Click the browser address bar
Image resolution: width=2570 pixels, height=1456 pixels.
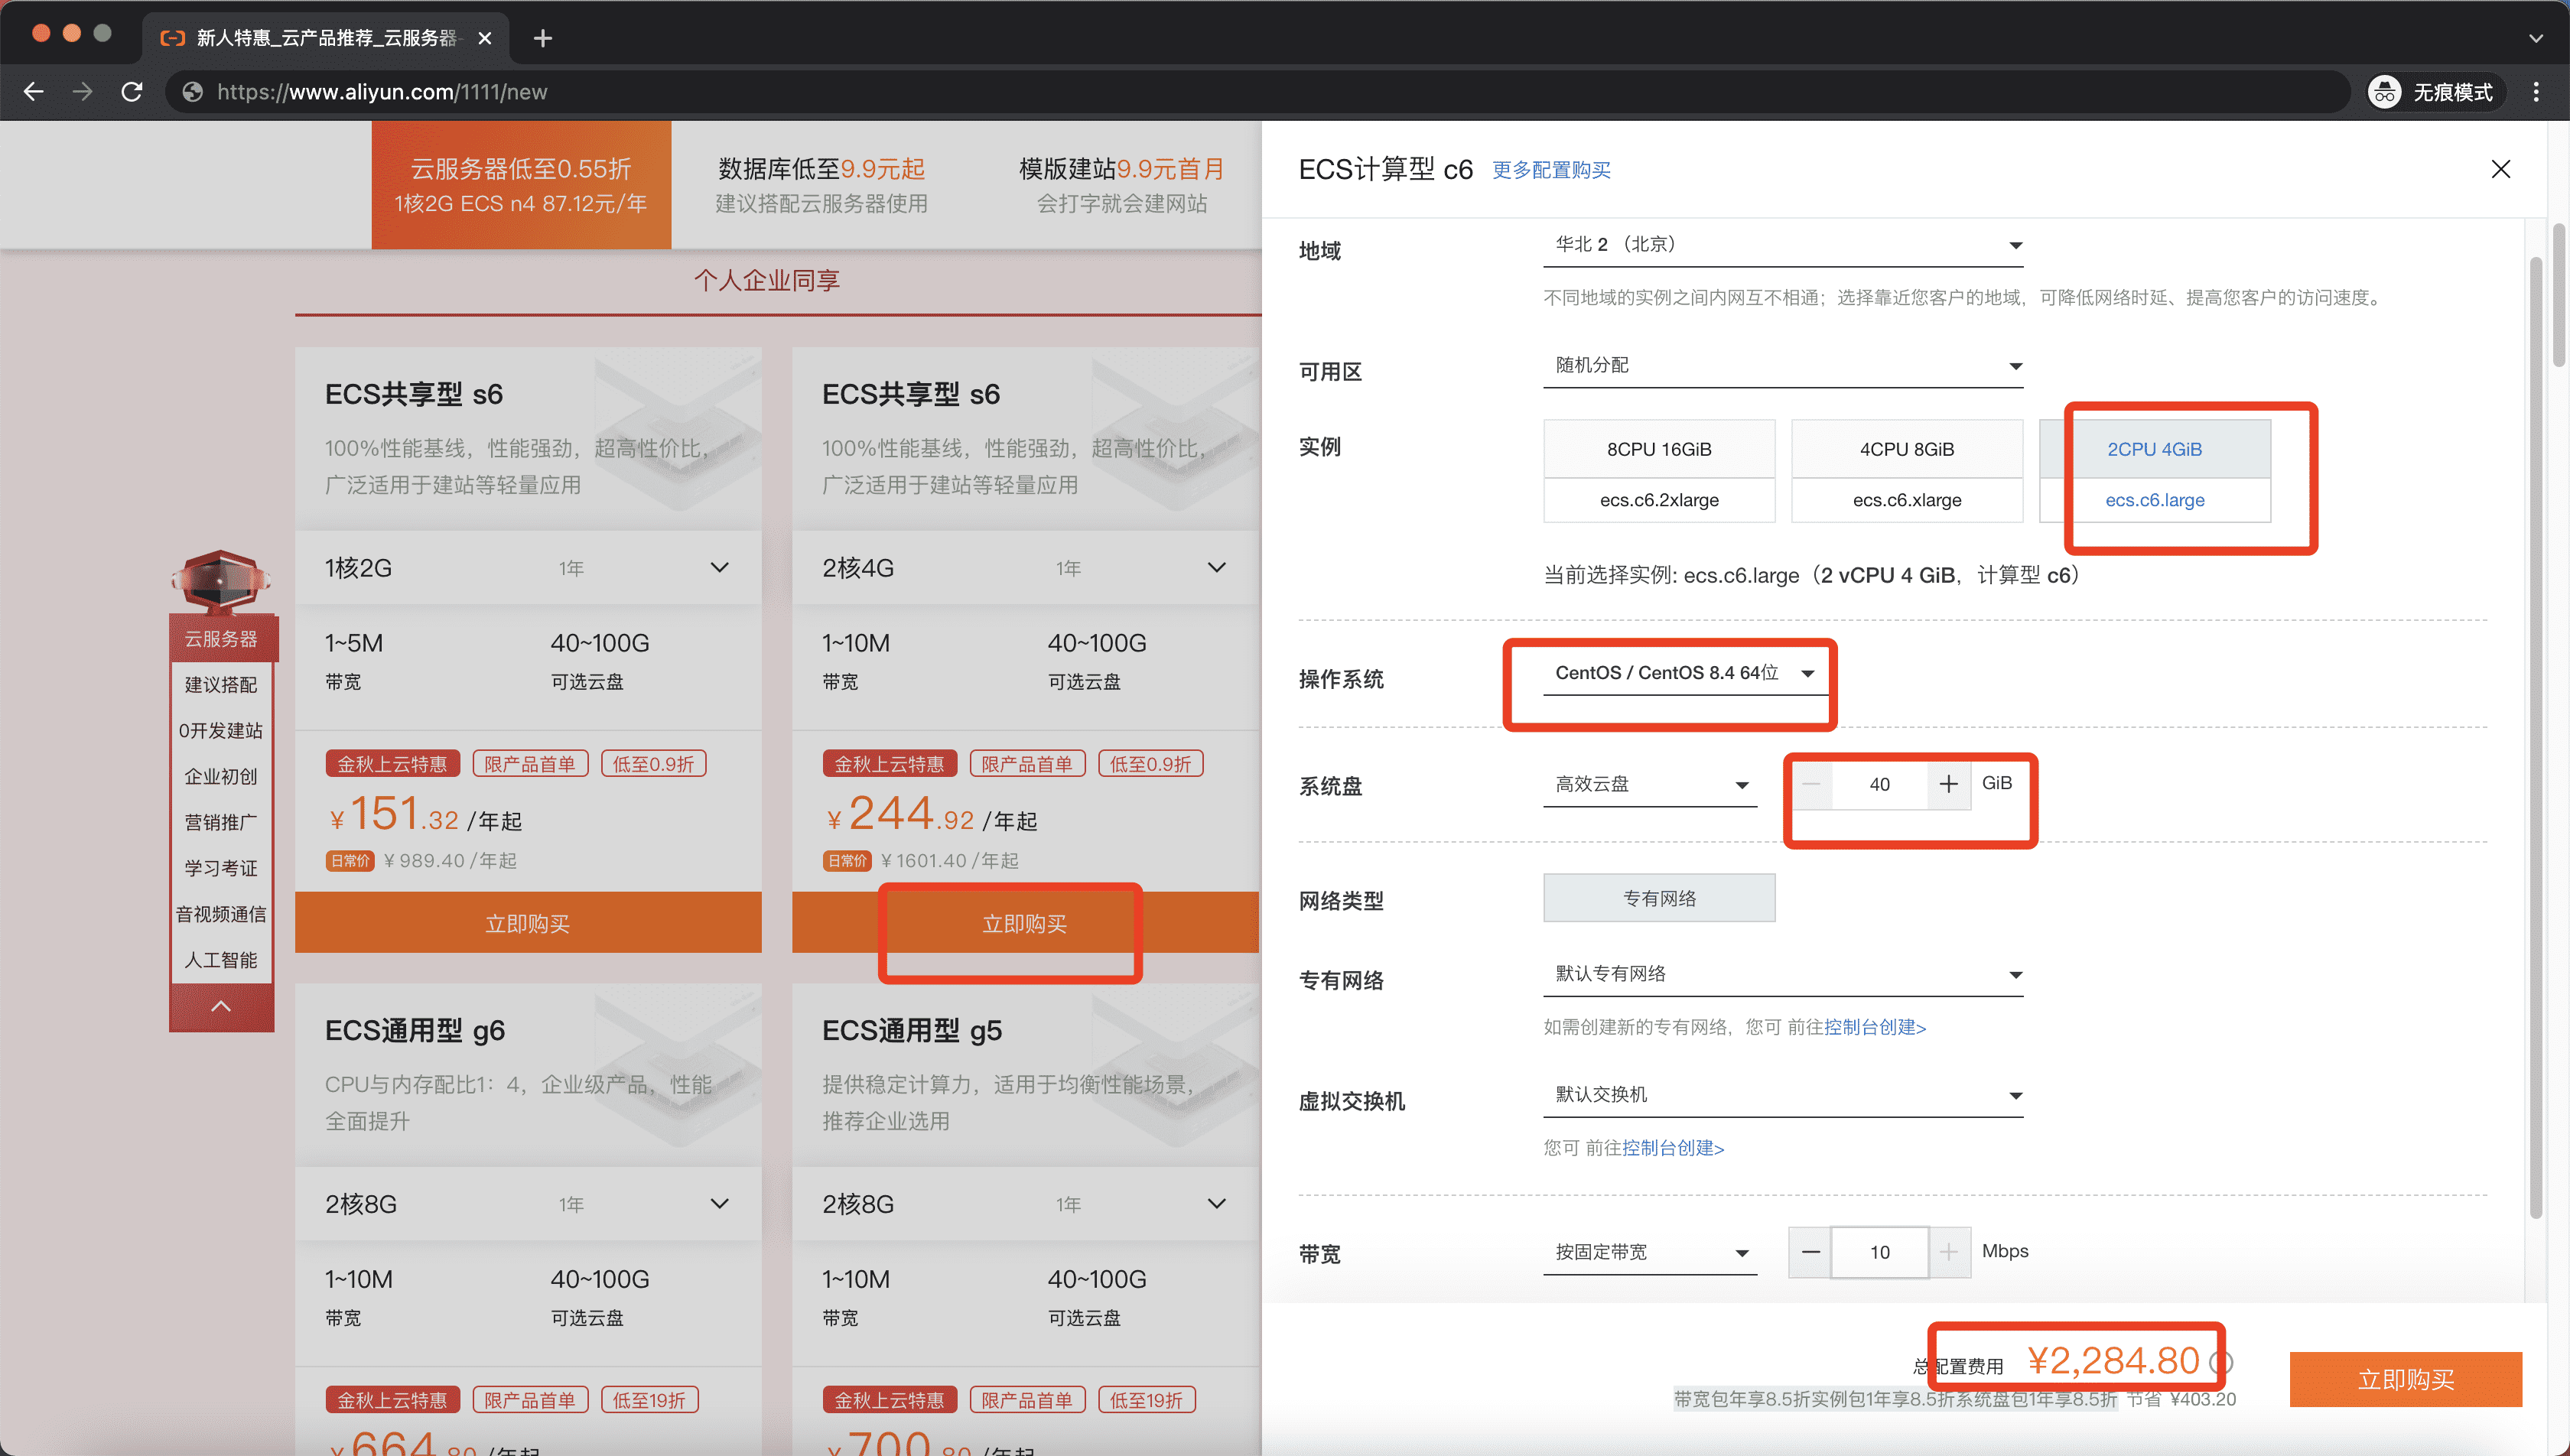[700, 92]
